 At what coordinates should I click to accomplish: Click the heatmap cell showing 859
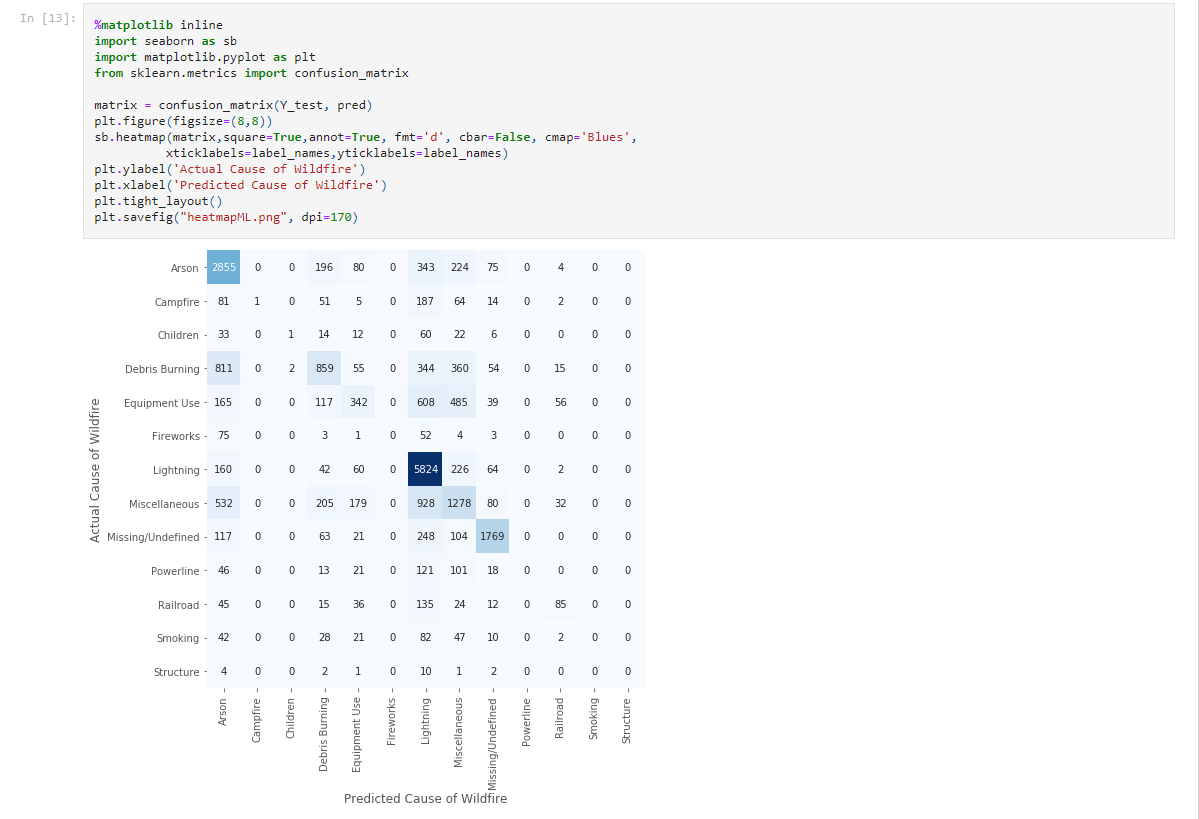(x=324, y=368)
